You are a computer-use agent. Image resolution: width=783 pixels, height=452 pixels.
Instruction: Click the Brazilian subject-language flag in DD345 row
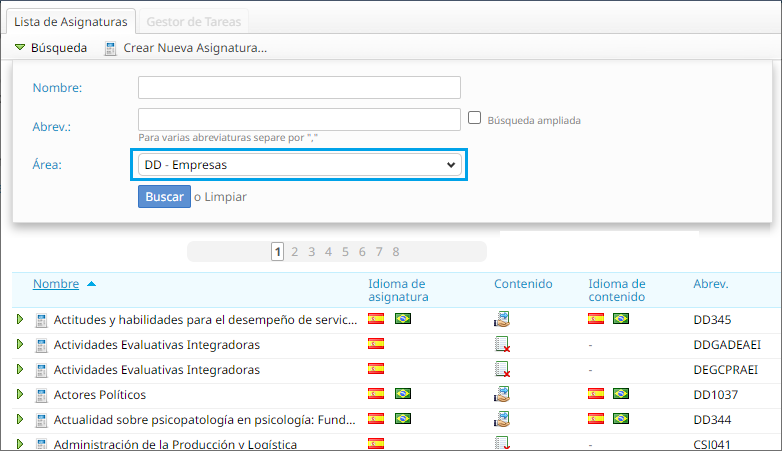pos(403,319)
